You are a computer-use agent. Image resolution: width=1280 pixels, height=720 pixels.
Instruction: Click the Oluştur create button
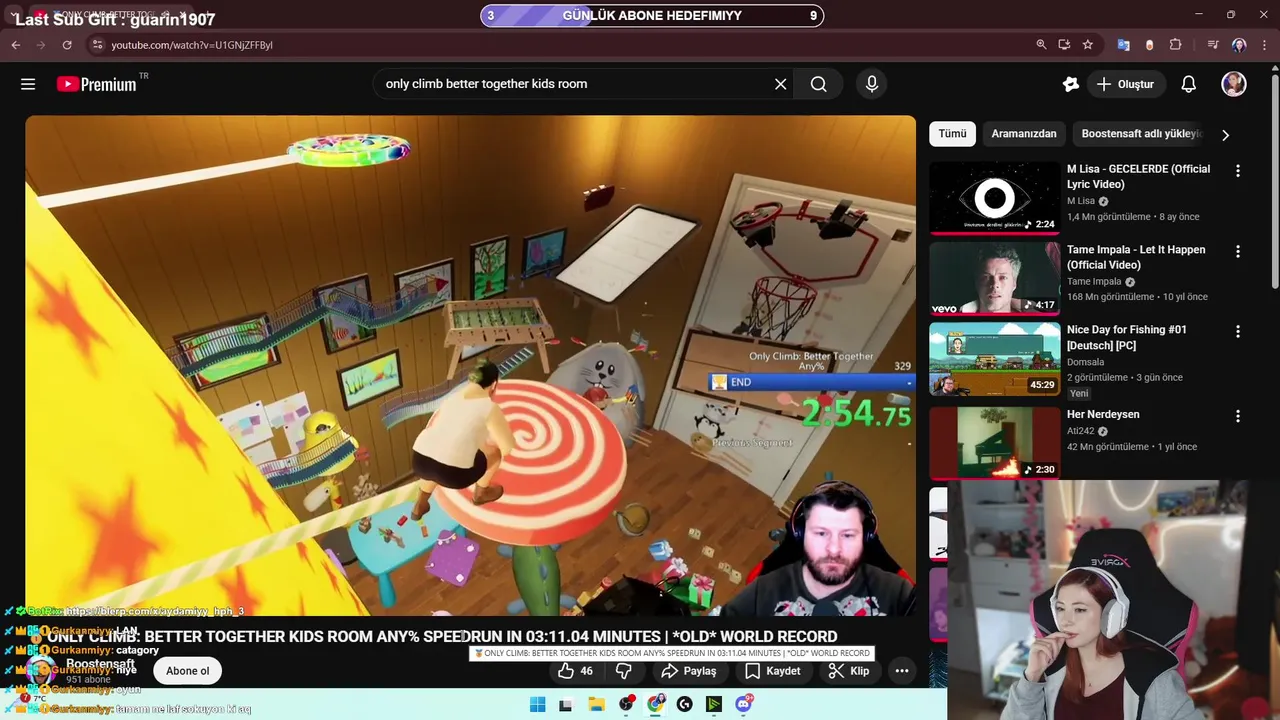pos(1125,84)
